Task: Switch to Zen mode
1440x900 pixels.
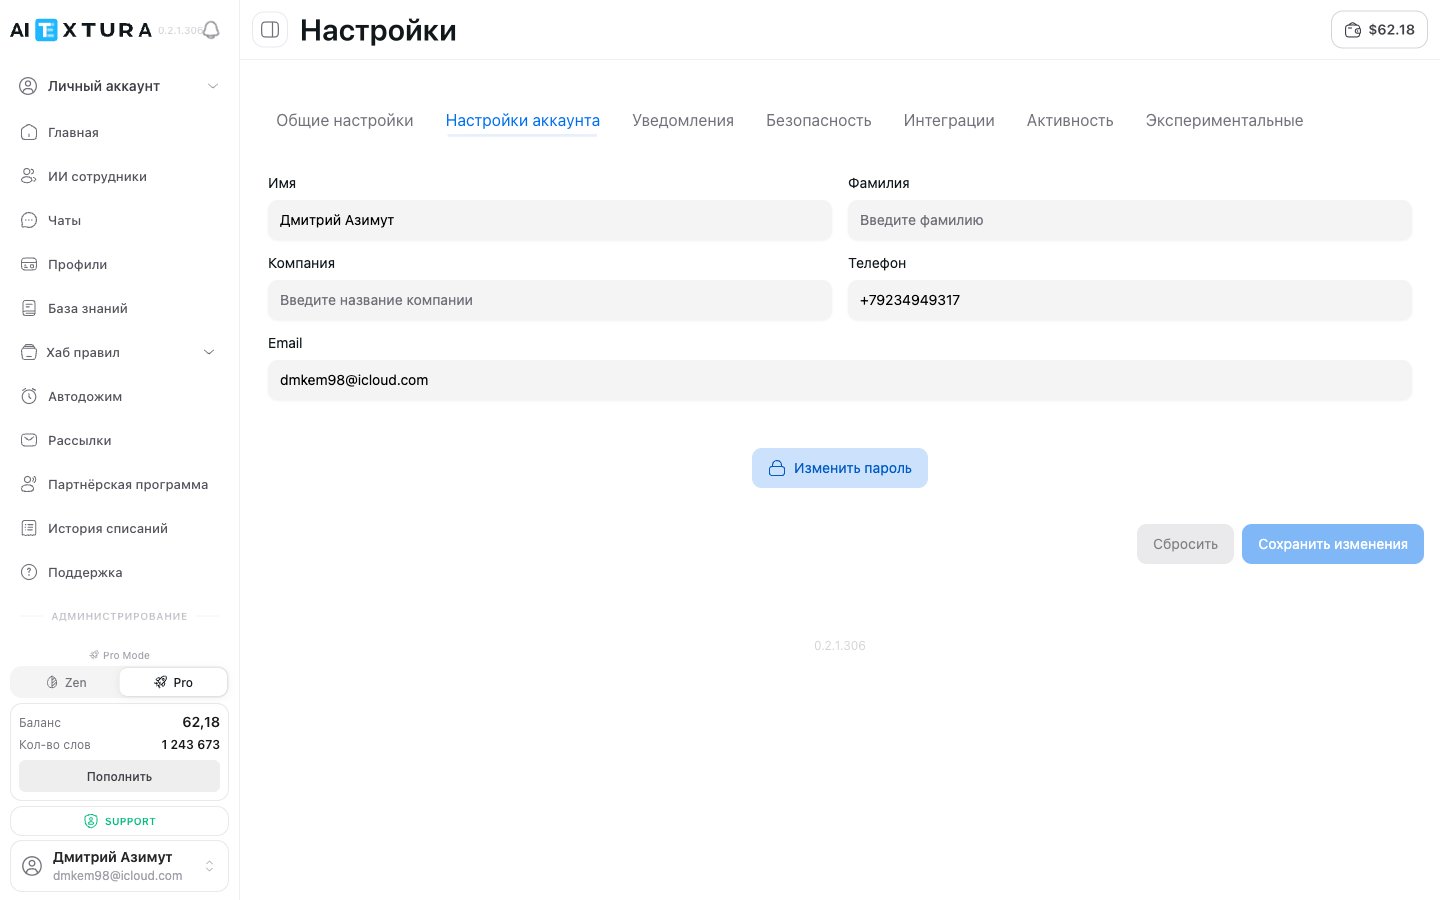Action: (x=66, y=682)
